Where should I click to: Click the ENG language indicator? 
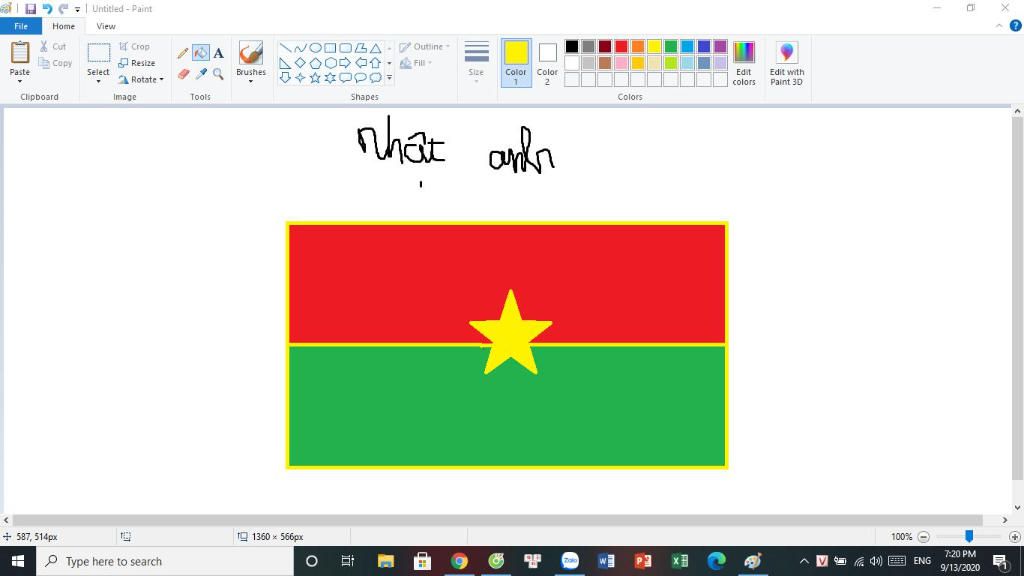point(922,561)
